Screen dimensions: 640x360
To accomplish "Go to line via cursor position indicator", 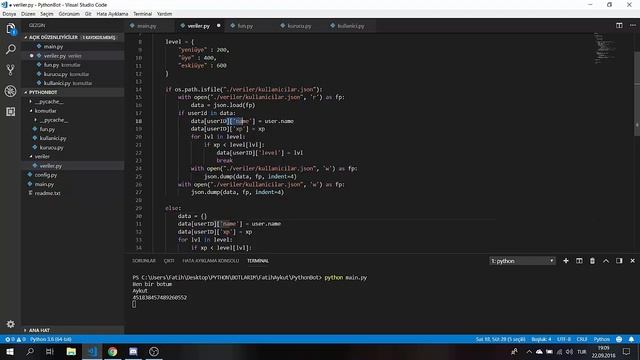I will 500,339.
